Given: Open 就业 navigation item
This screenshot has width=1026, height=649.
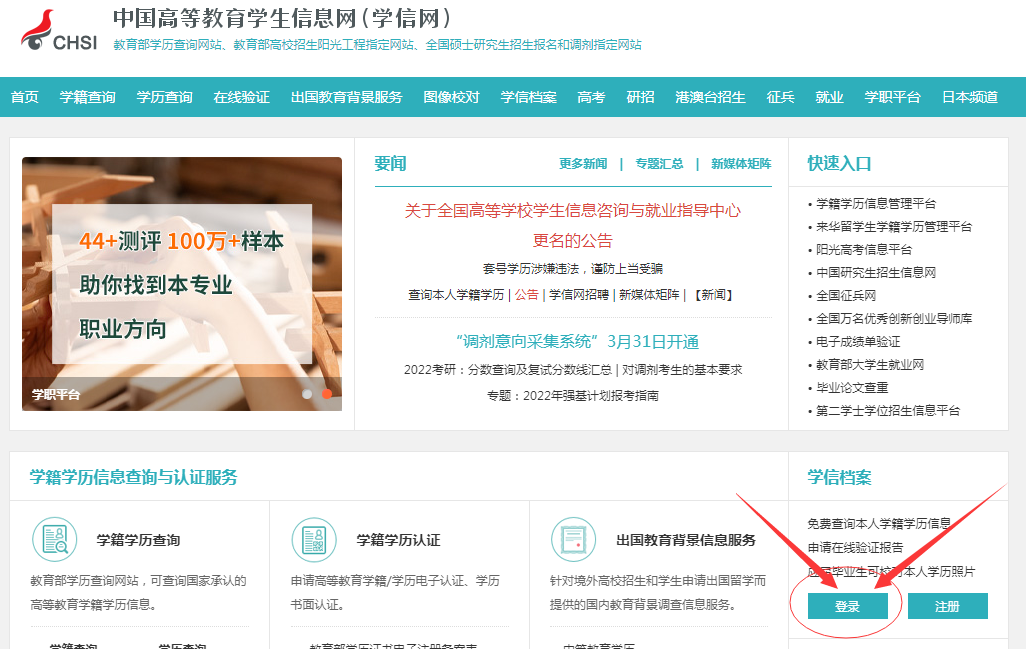Looking at the screenshot, I should pos(829,97).
